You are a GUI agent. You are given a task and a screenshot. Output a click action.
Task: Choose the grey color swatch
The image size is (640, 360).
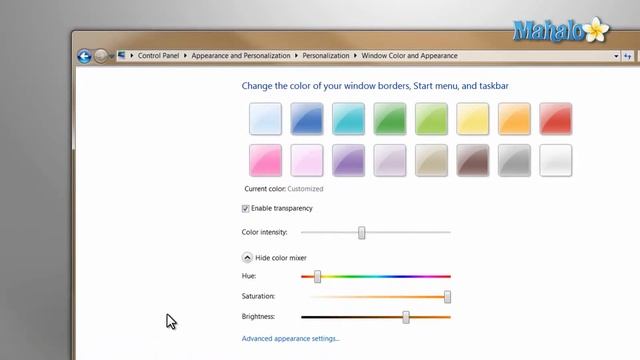(514, 160)
